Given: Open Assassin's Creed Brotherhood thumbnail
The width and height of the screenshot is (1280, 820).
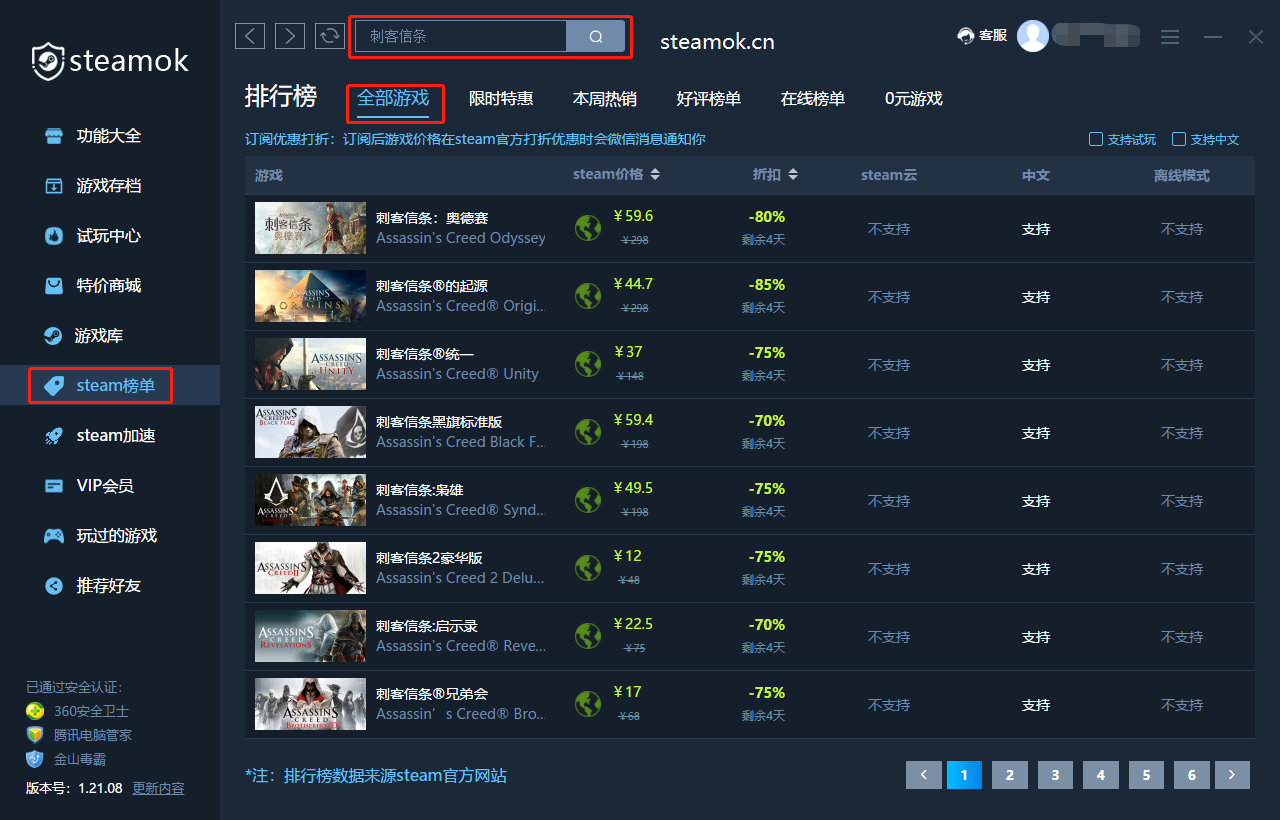Looking at the screenshot, I should (x=310, y=704).
